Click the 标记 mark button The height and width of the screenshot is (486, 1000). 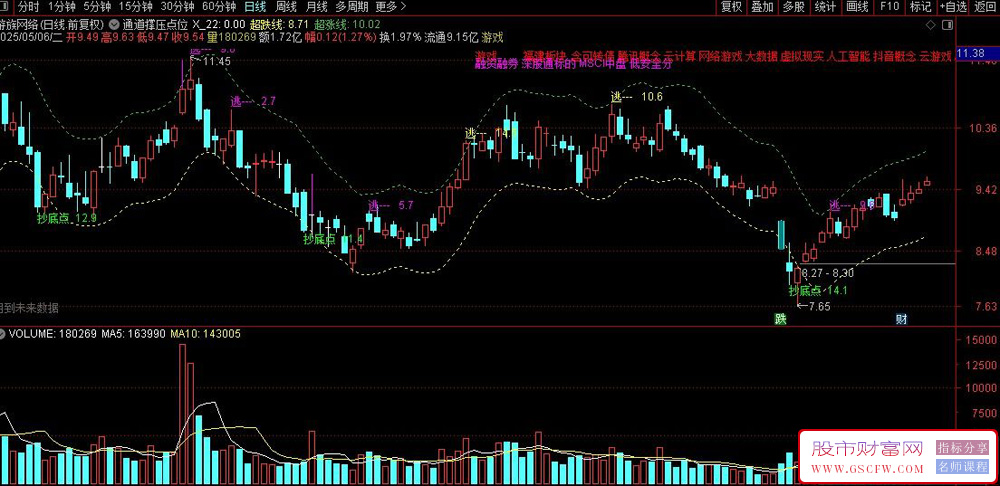920,7
